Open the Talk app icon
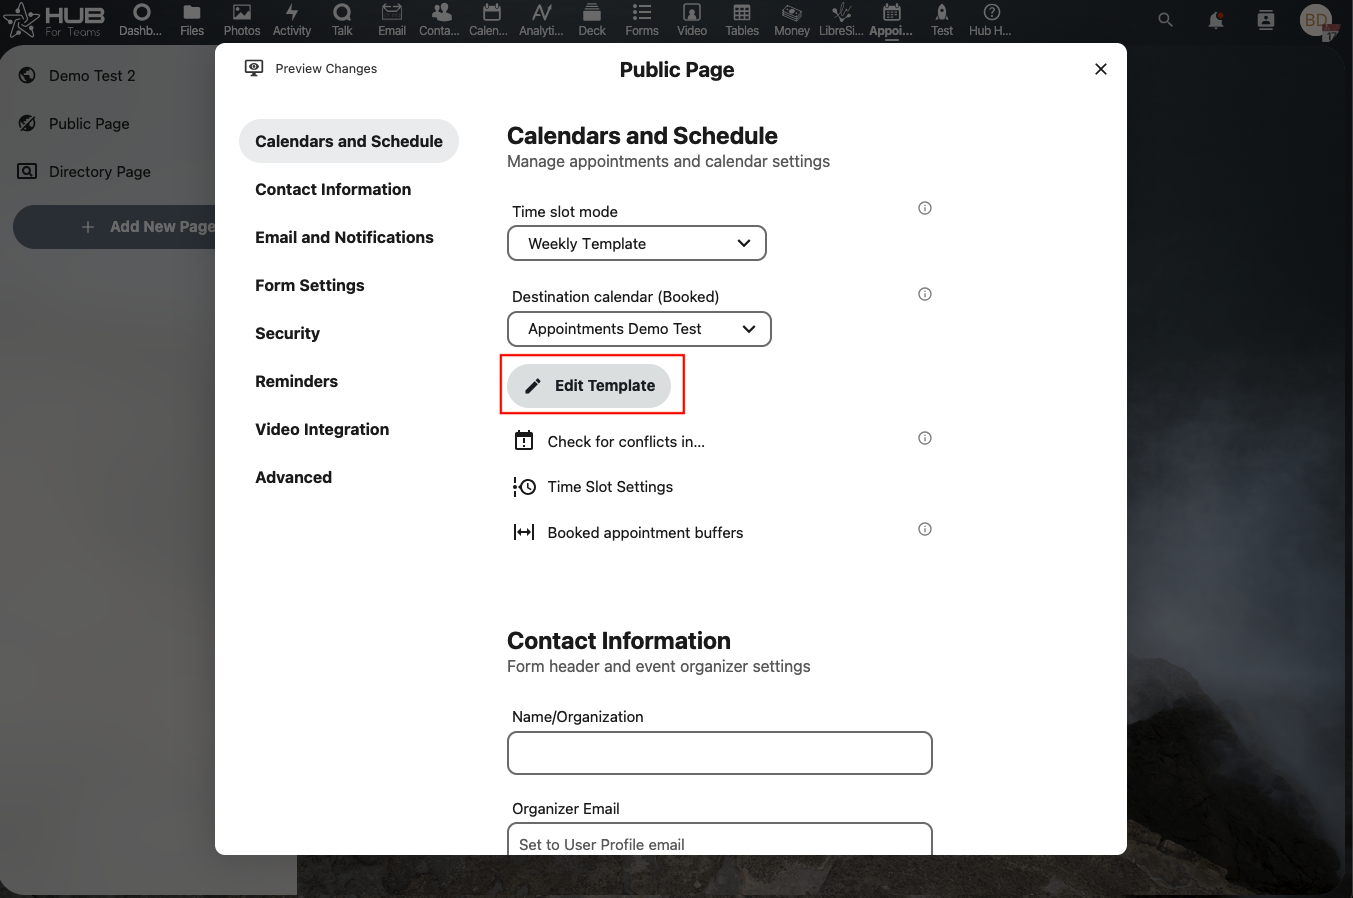The width and height of the screenshot is (1353, 898). point(342,20)
